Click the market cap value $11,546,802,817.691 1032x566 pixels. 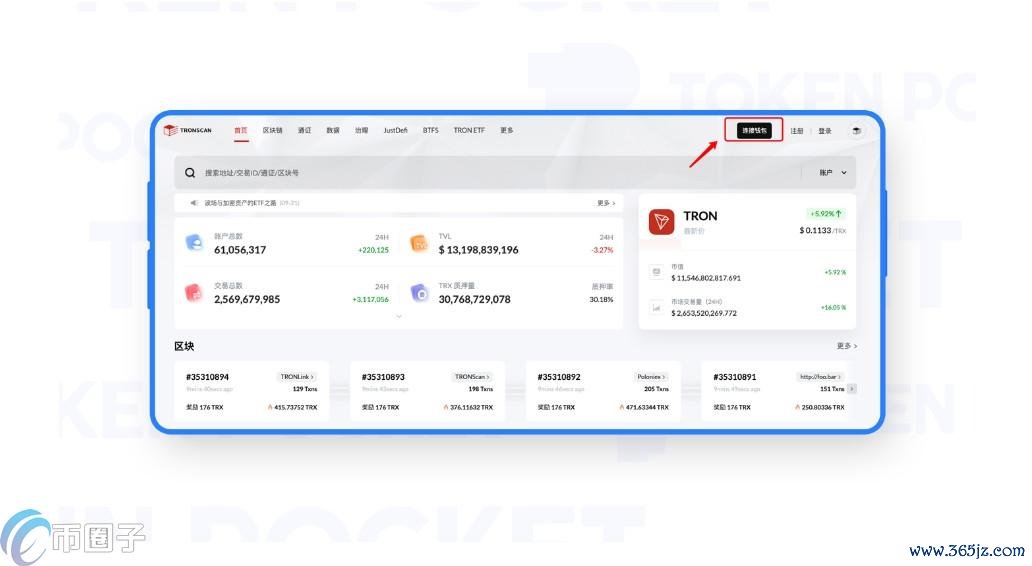706,278
